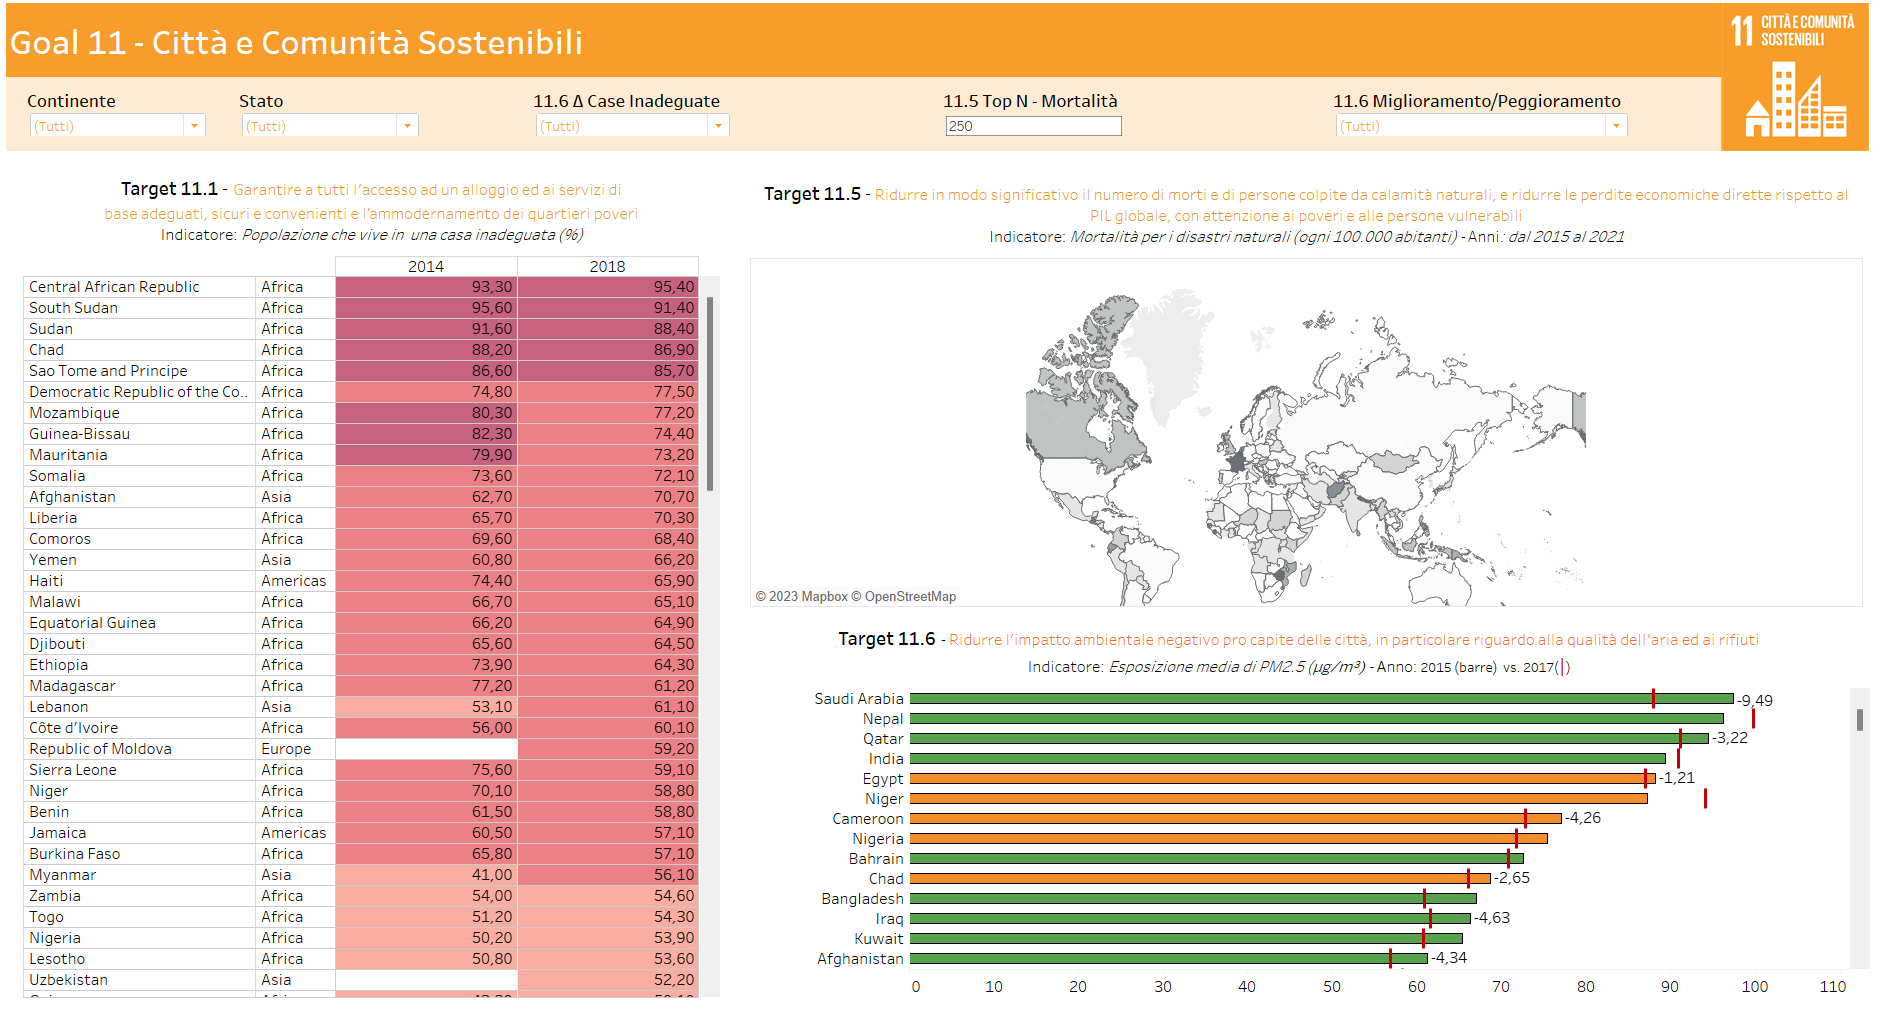
Task: Click Afghanistan's 2018 value cell 70,70
Action: click(607, 497)
